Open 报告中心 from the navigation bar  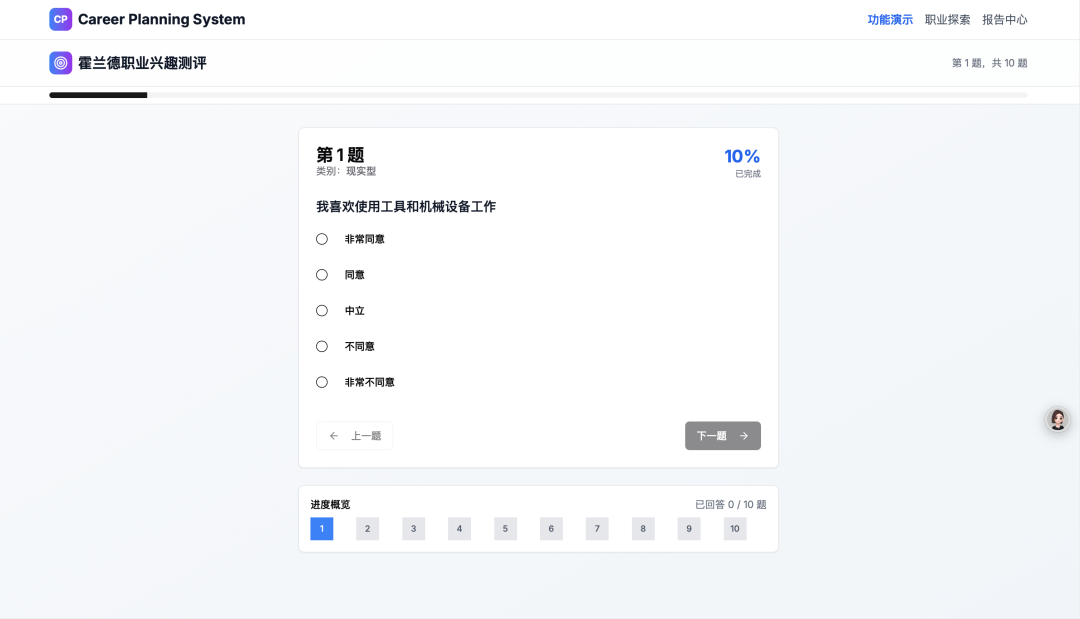[x=1004, y=19]
